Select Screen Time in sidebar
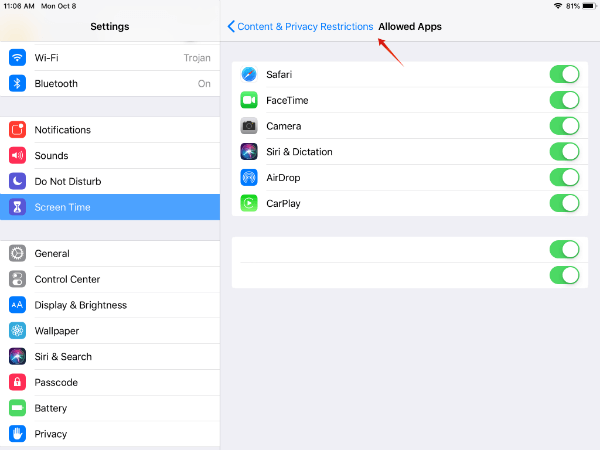 click(110, 207)
